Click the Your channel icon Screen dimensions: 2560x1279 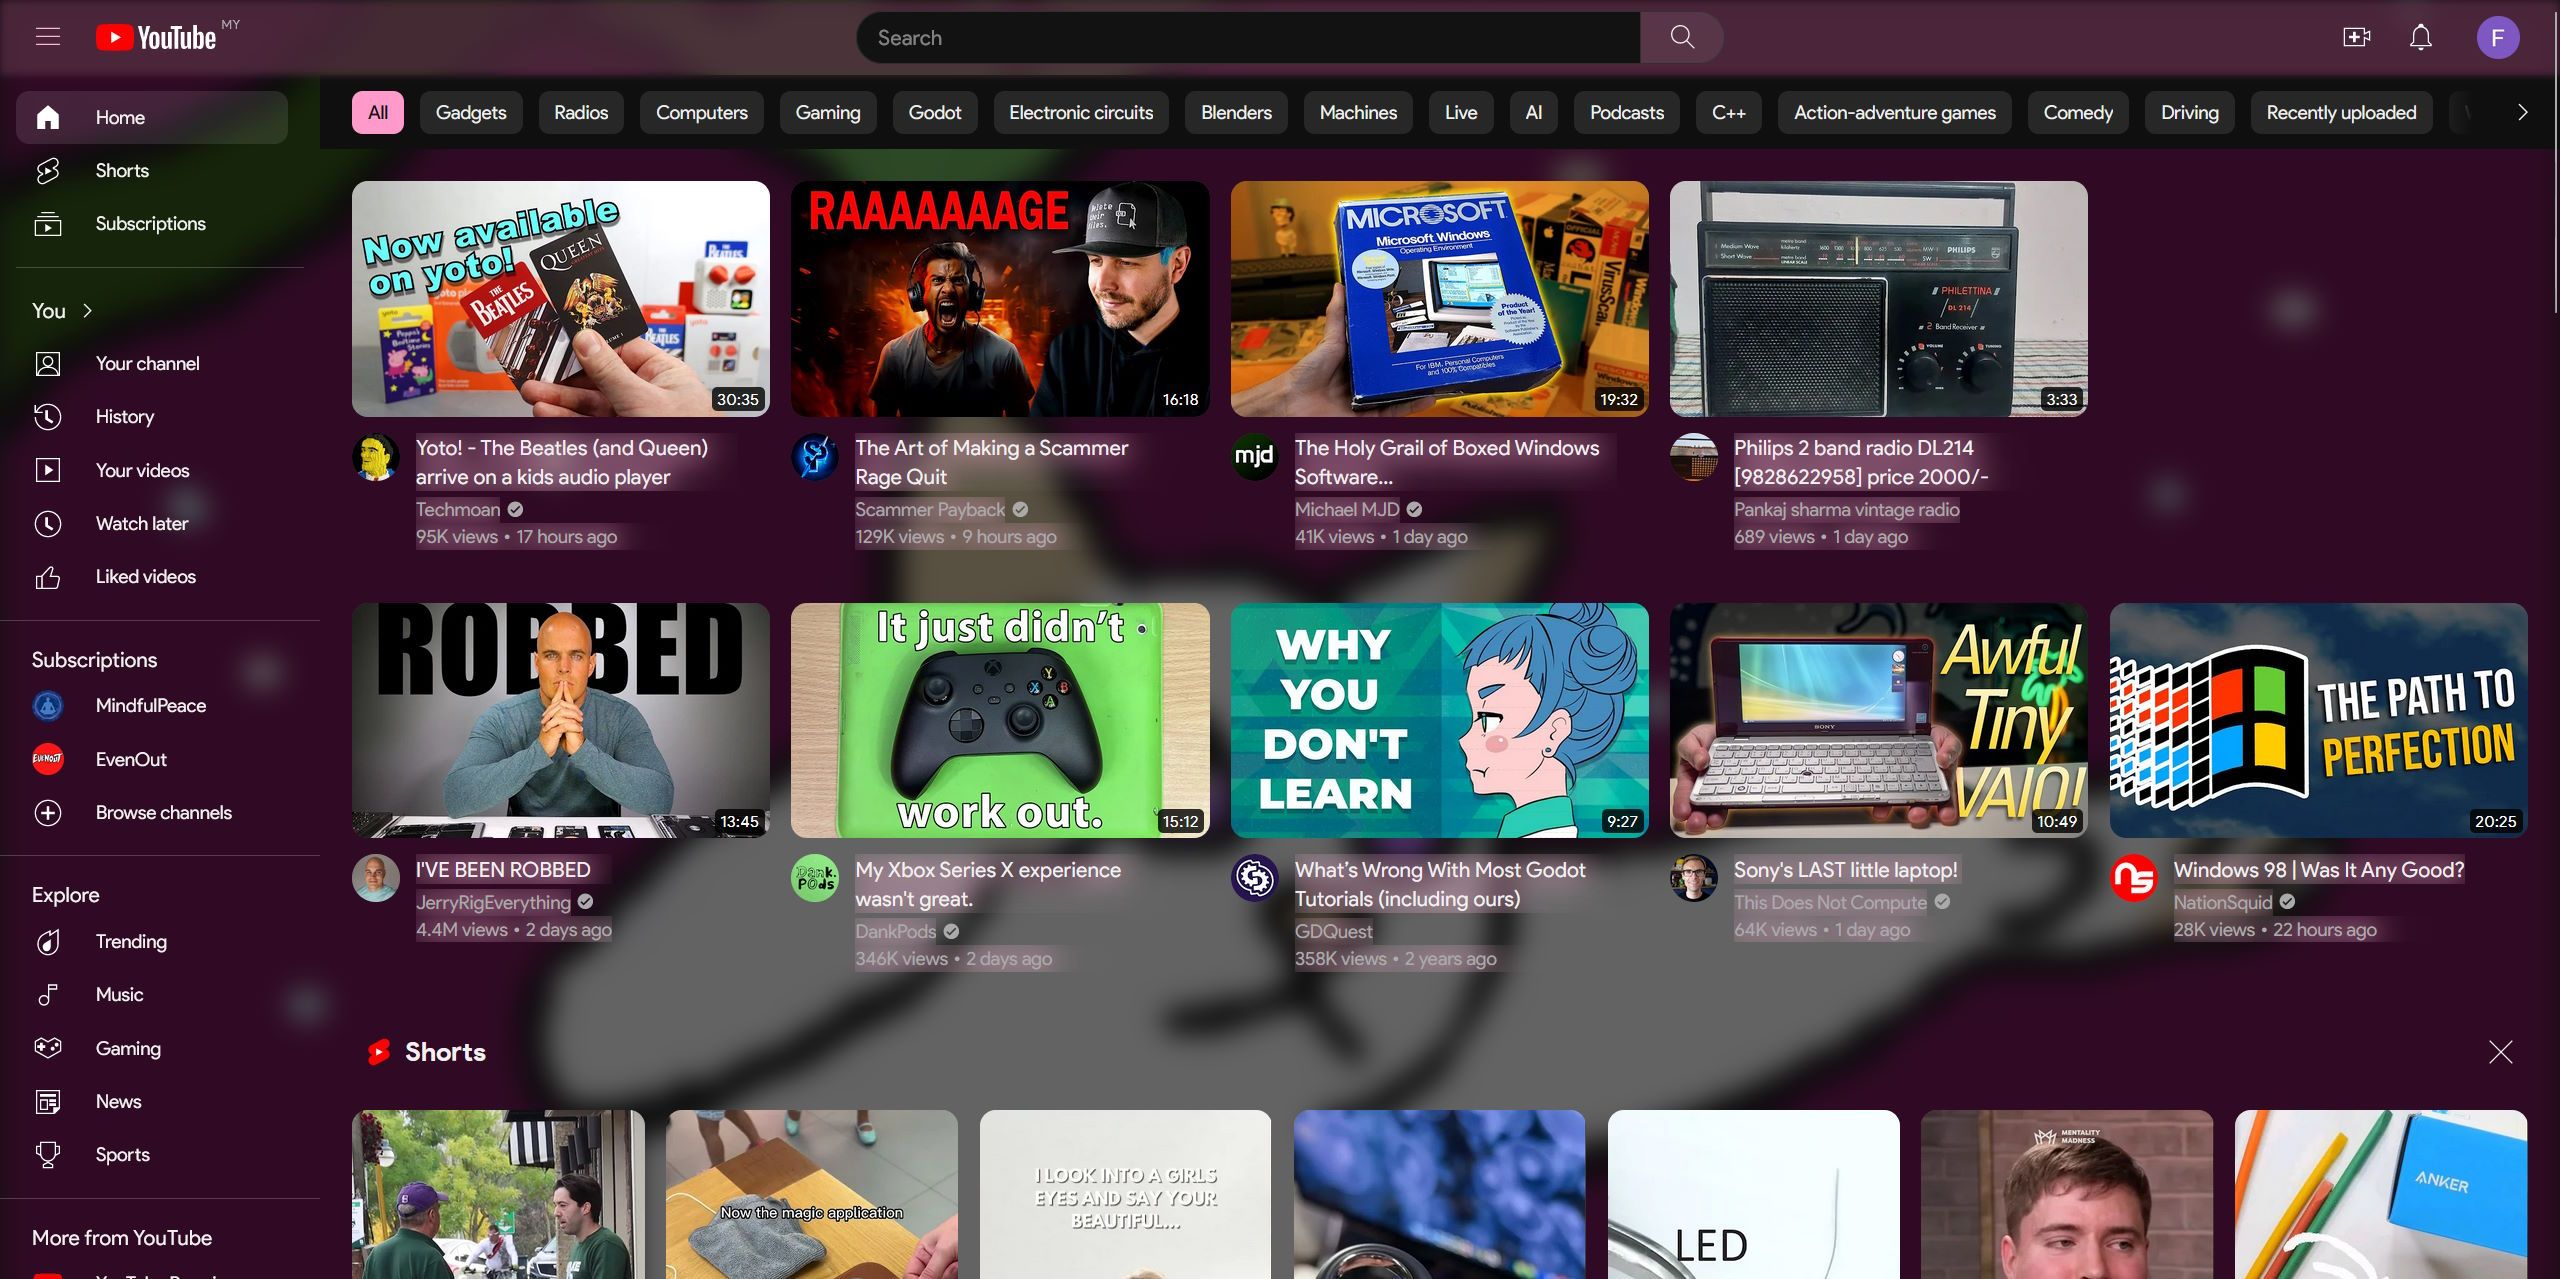pos(48,364)
